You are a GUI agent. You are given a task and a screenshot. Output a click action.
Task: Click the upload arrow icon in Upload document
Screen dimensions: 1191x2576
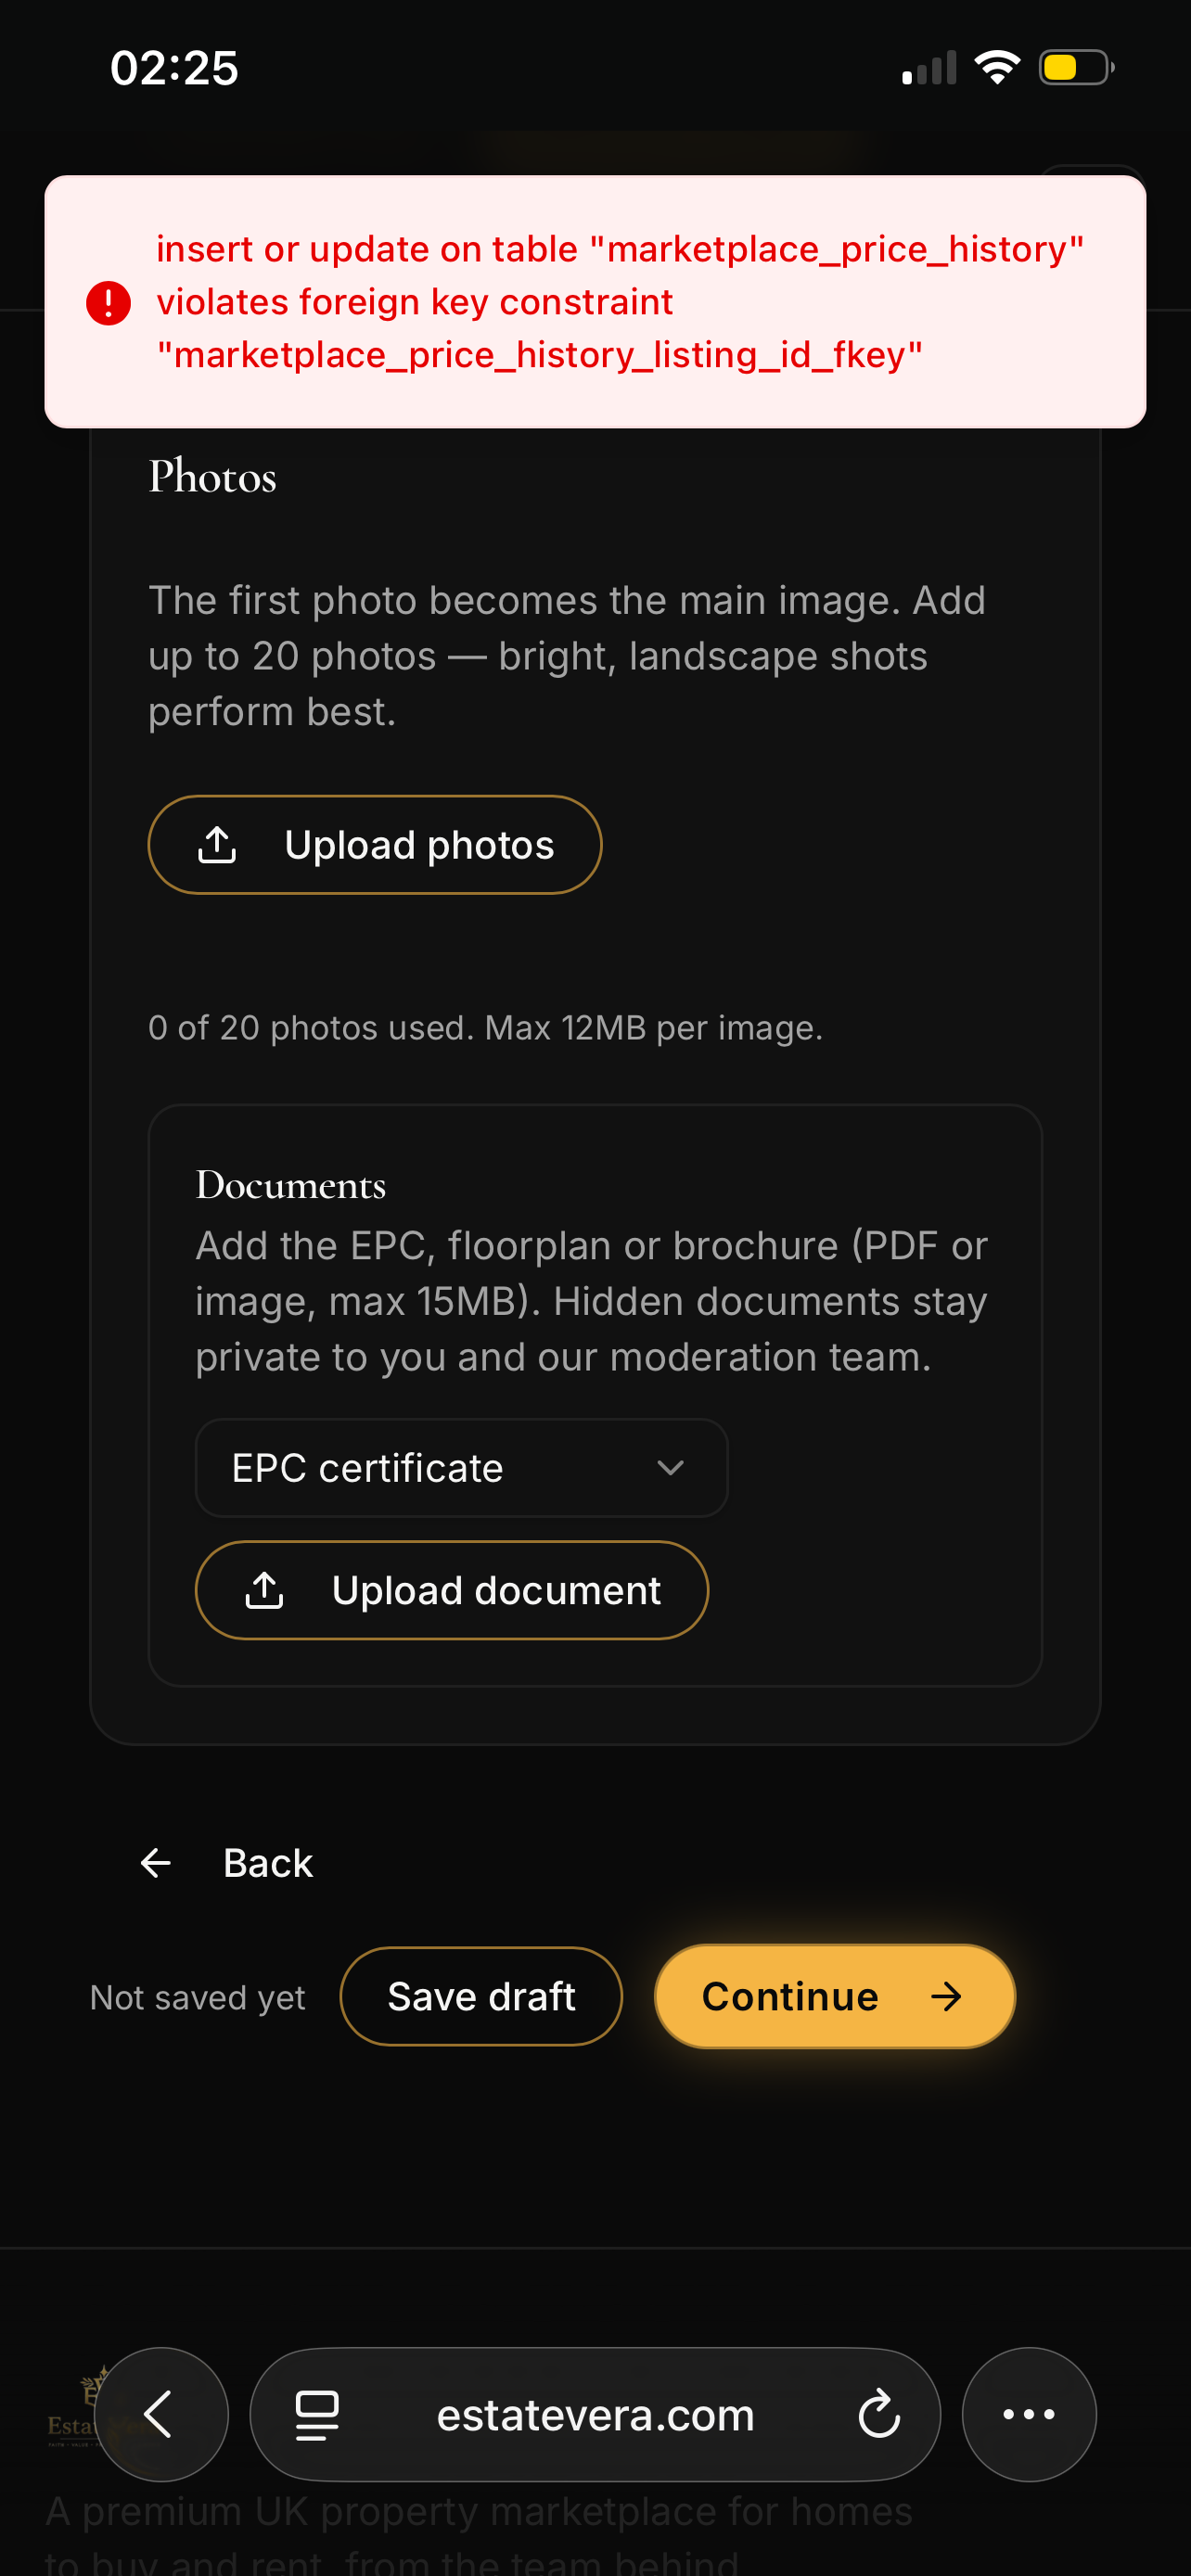pos(264,1590)
